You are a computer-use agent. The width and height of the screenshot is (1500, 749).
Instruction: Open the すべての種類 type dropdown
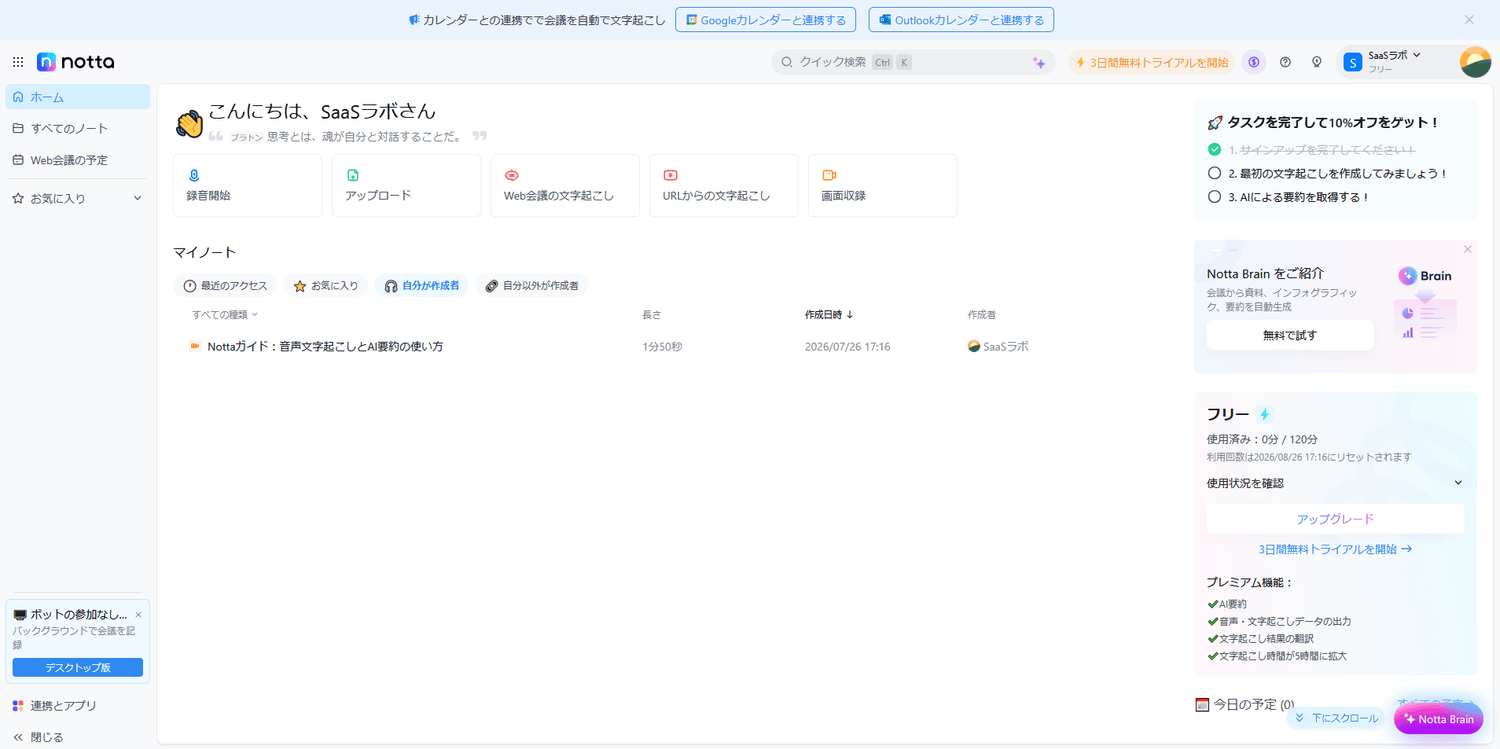coord(225,315)
